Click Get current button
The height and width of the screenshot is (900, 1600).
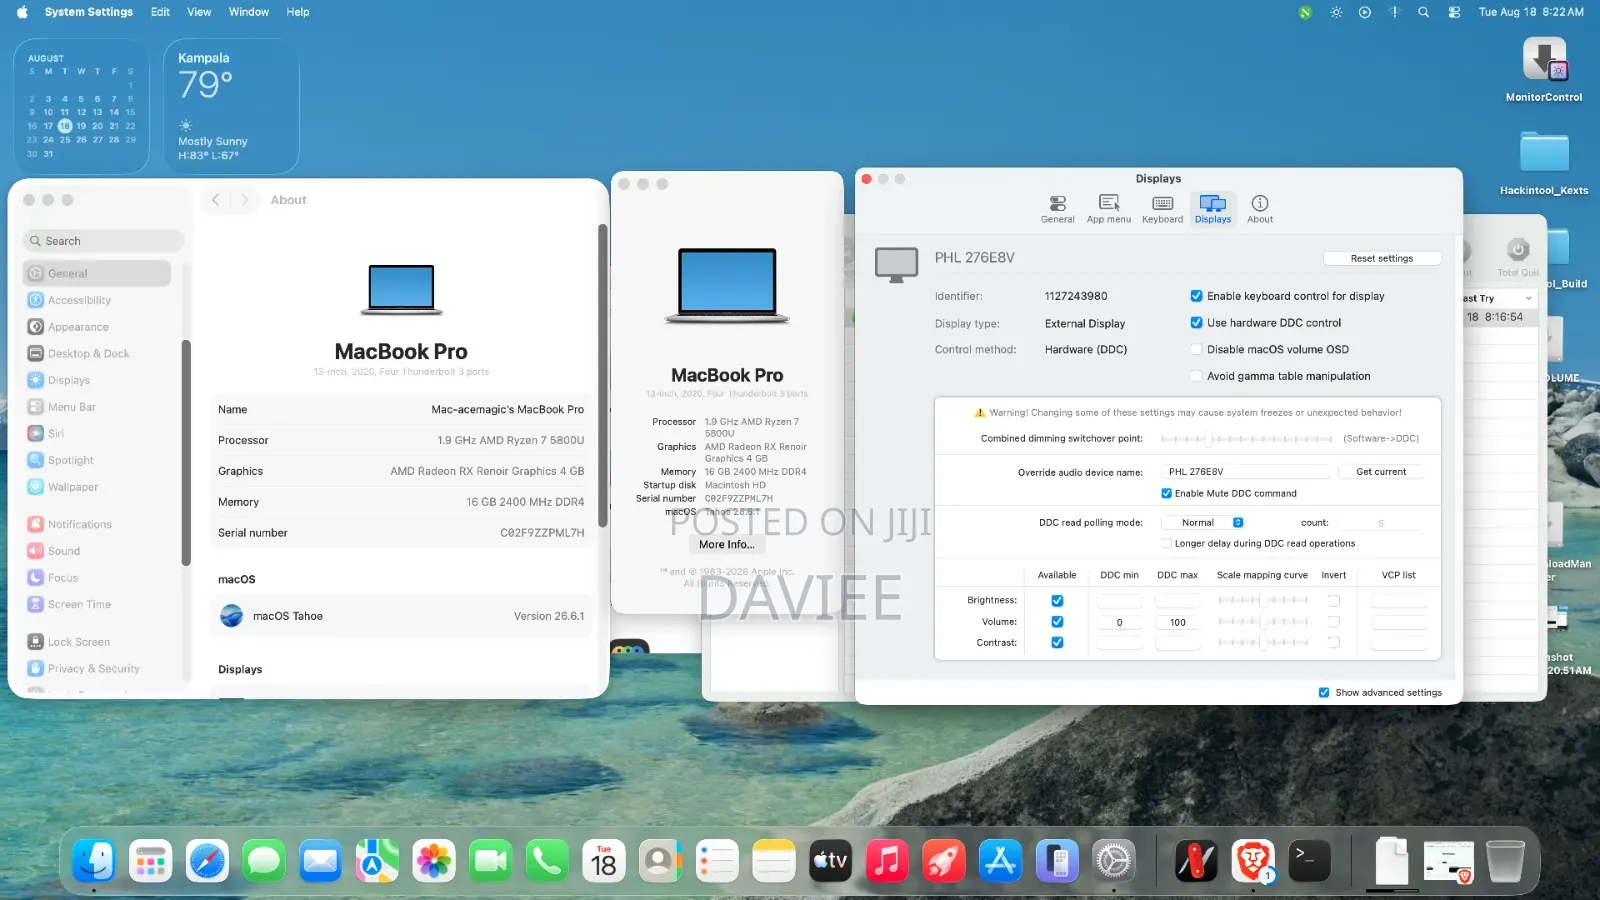[1381, 471]
